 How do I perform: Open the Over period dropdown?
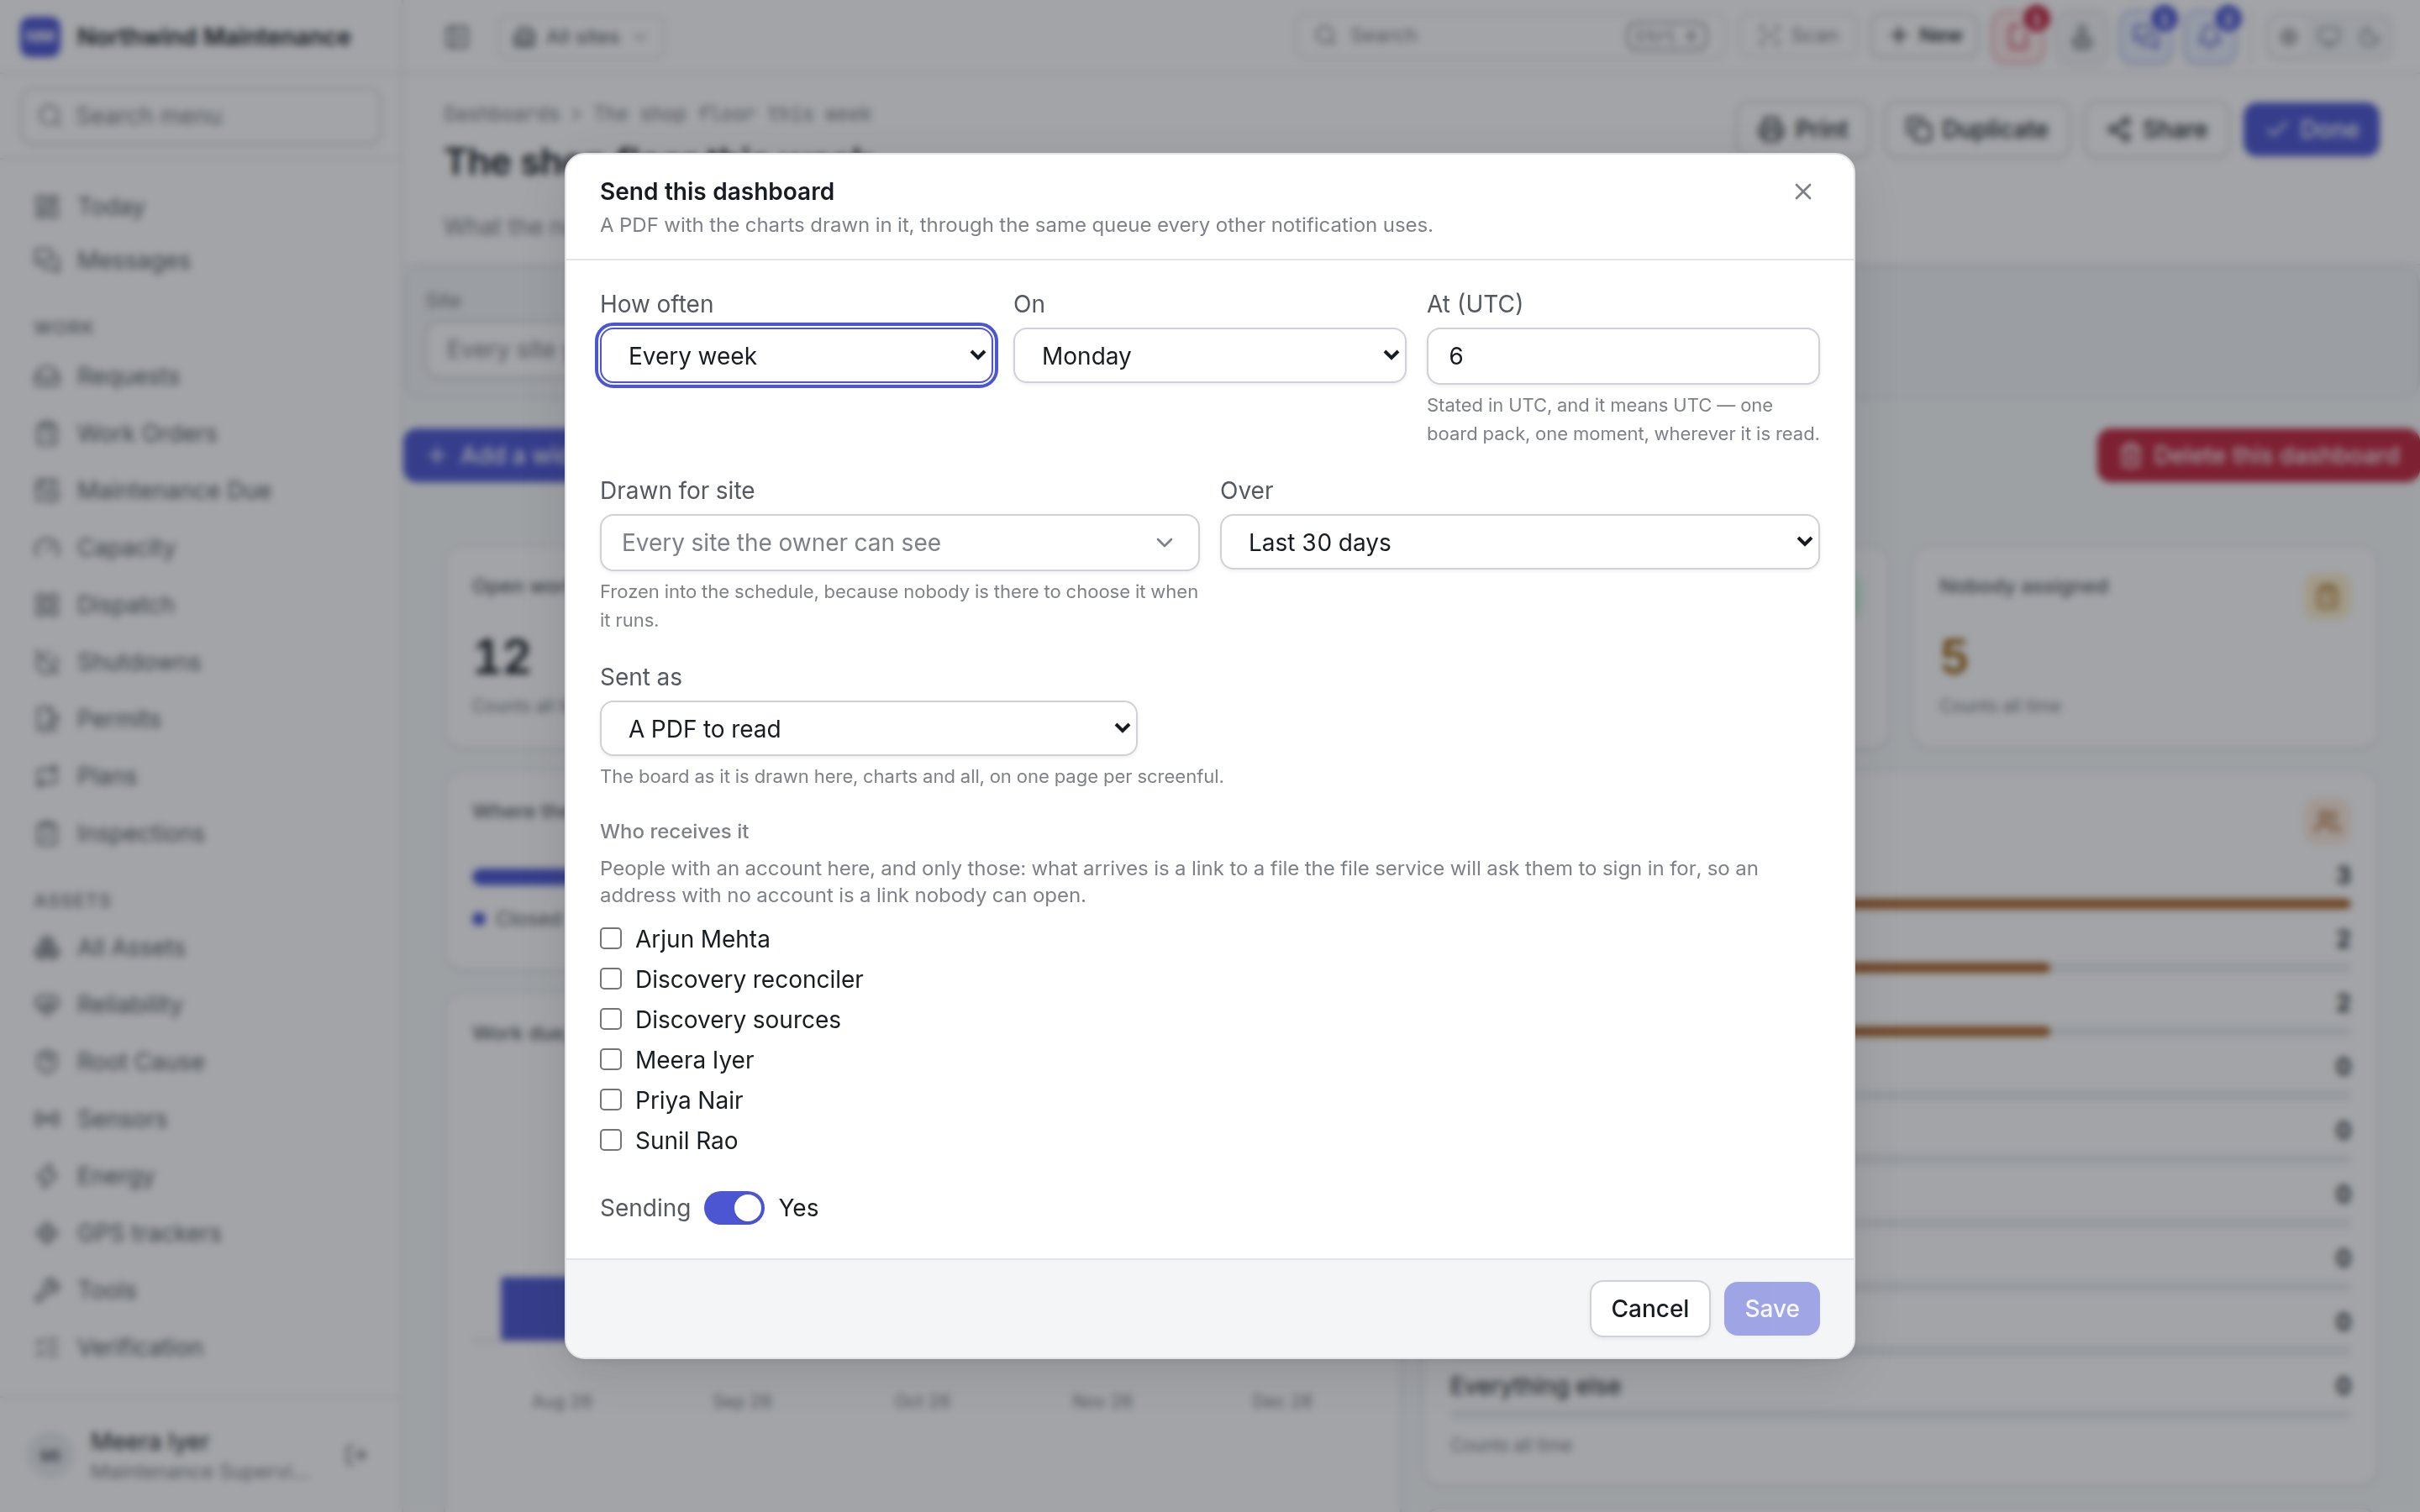click(x=1519, y=542)
